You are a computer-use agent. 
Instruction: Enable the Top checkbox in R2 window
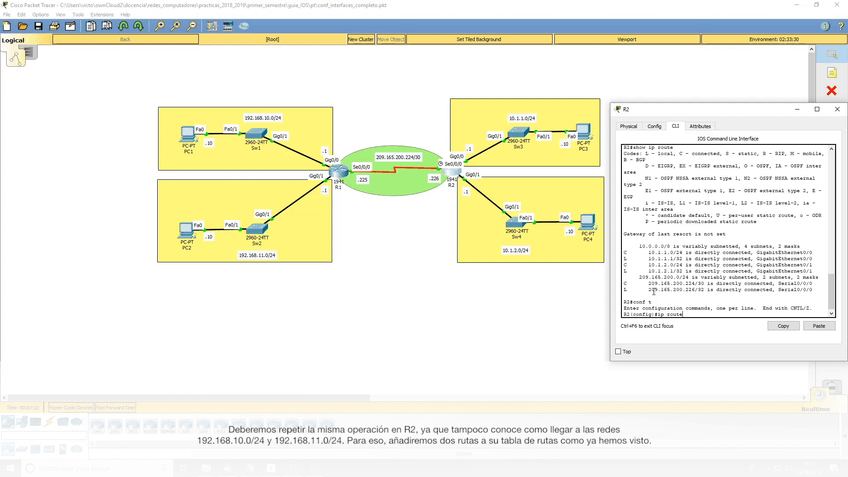tap(618, 352)
